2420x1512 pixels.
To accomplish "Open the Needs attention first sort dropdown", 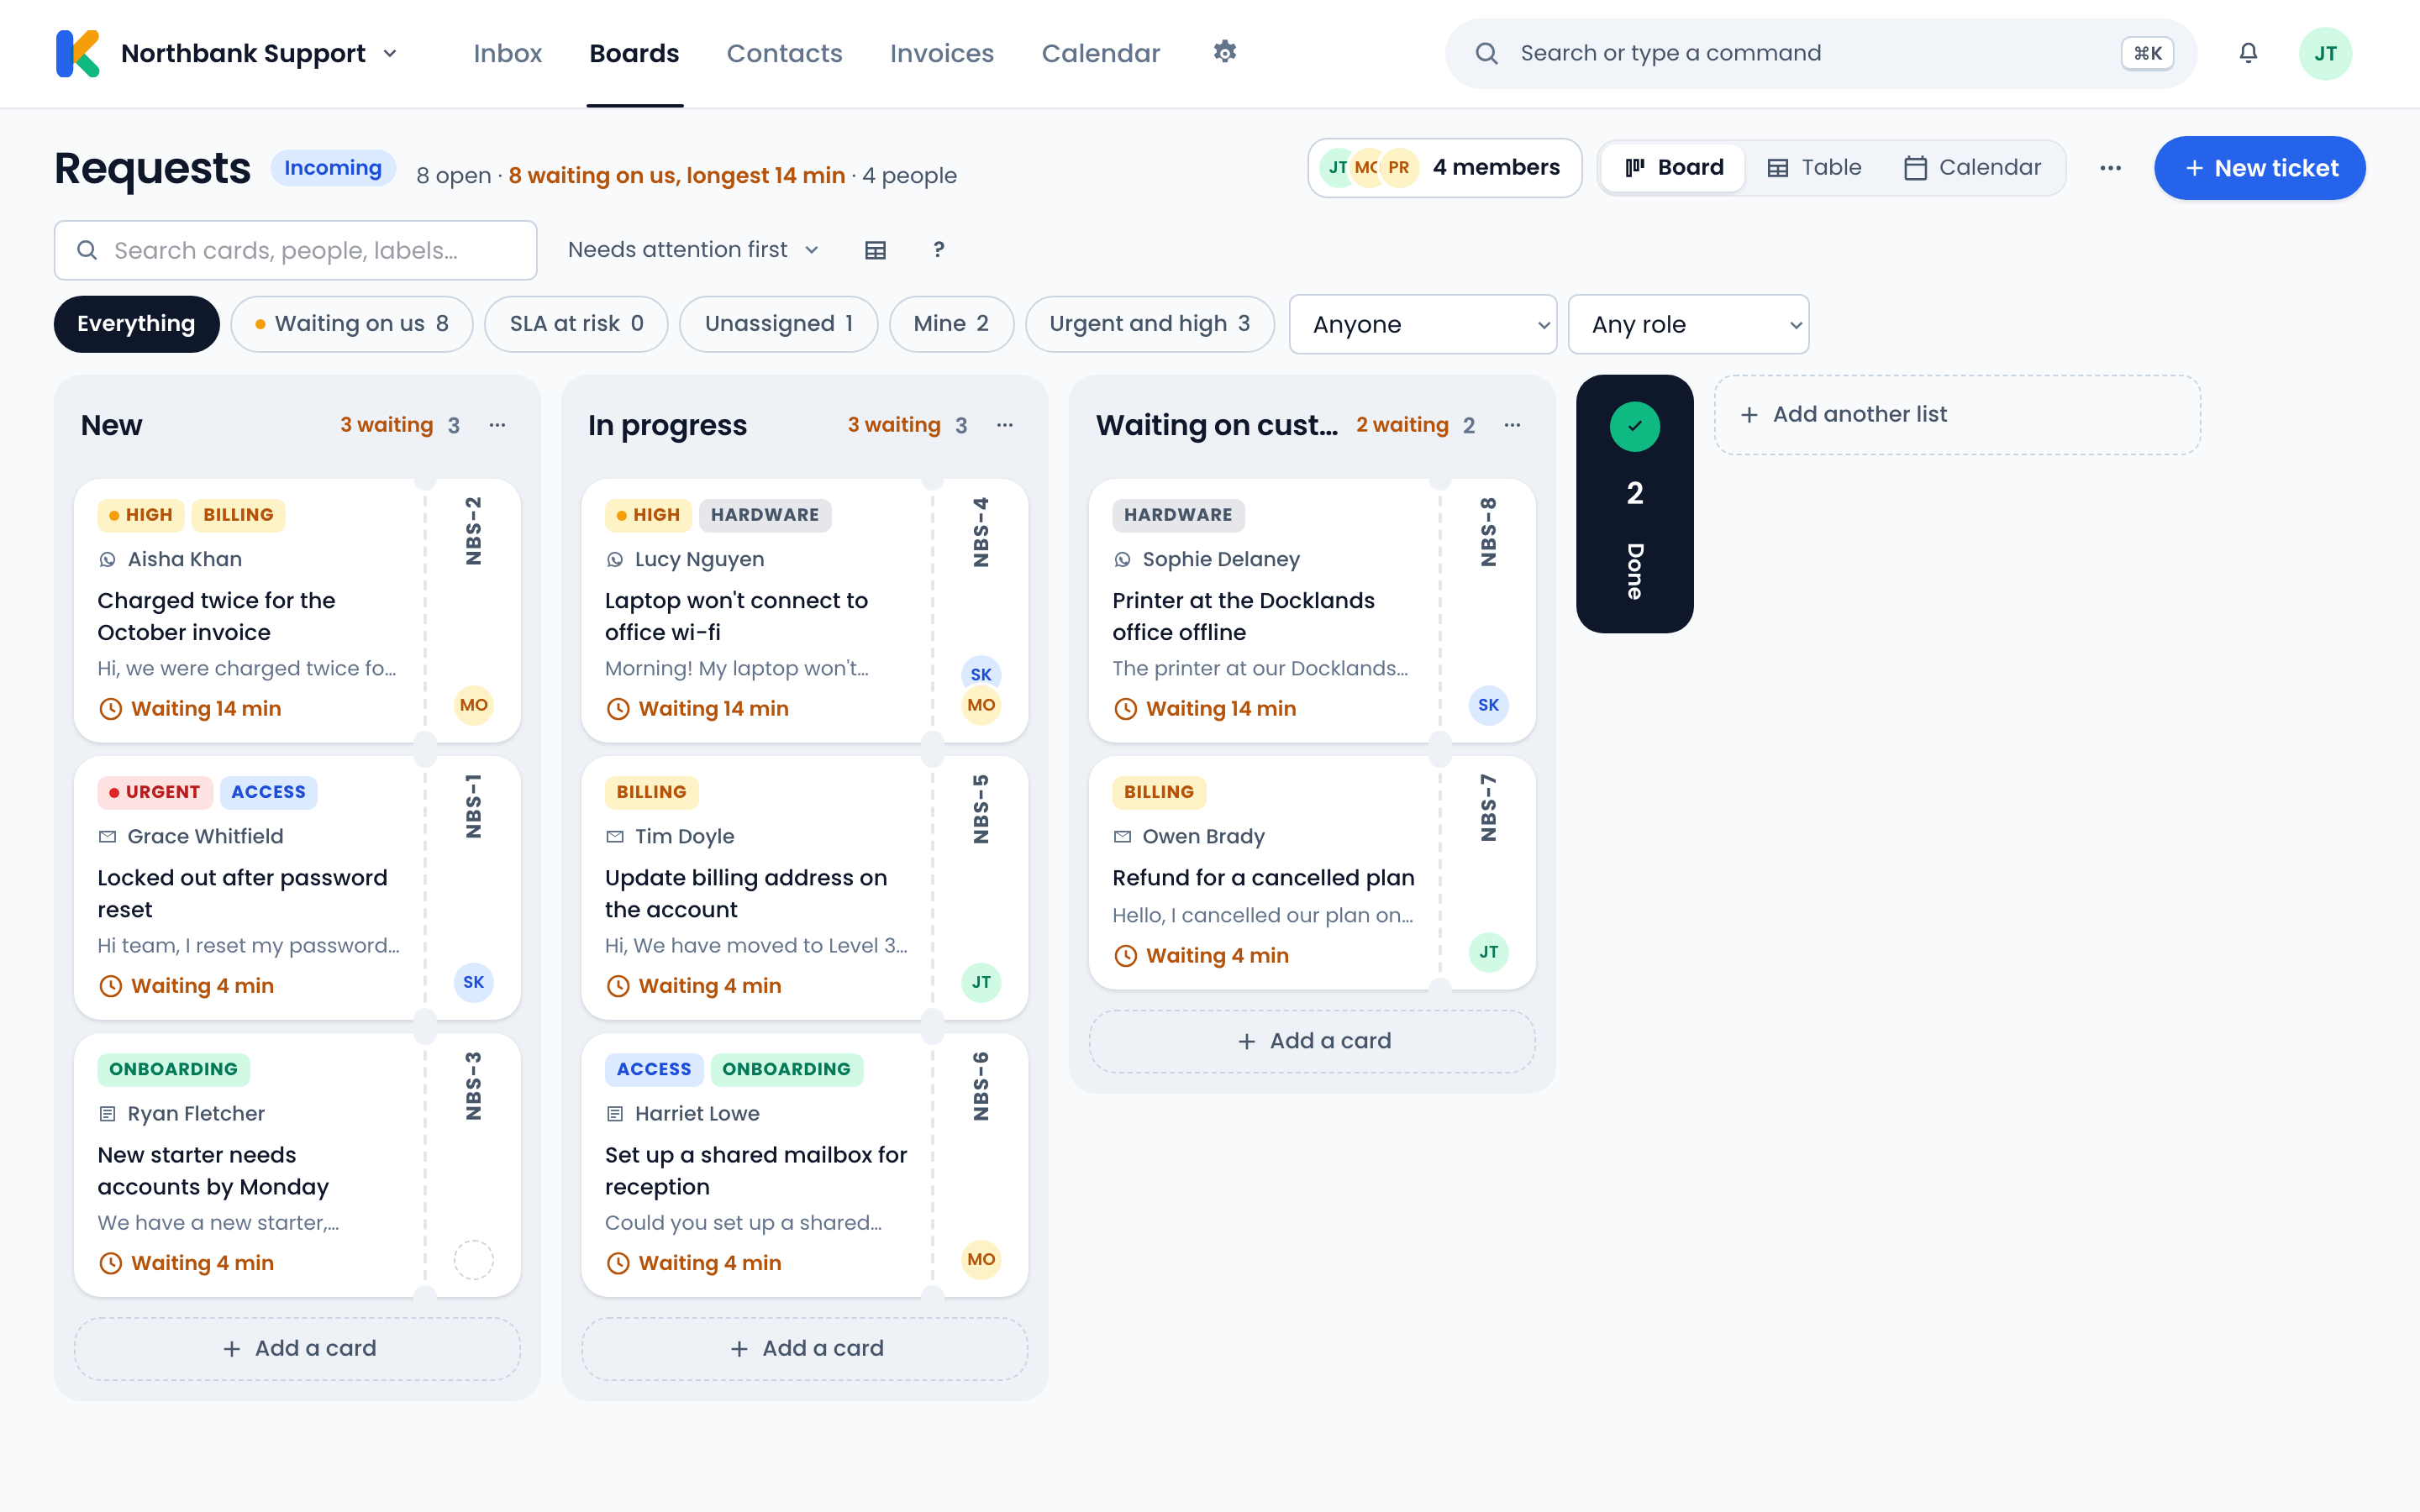I will click(693, 250).
